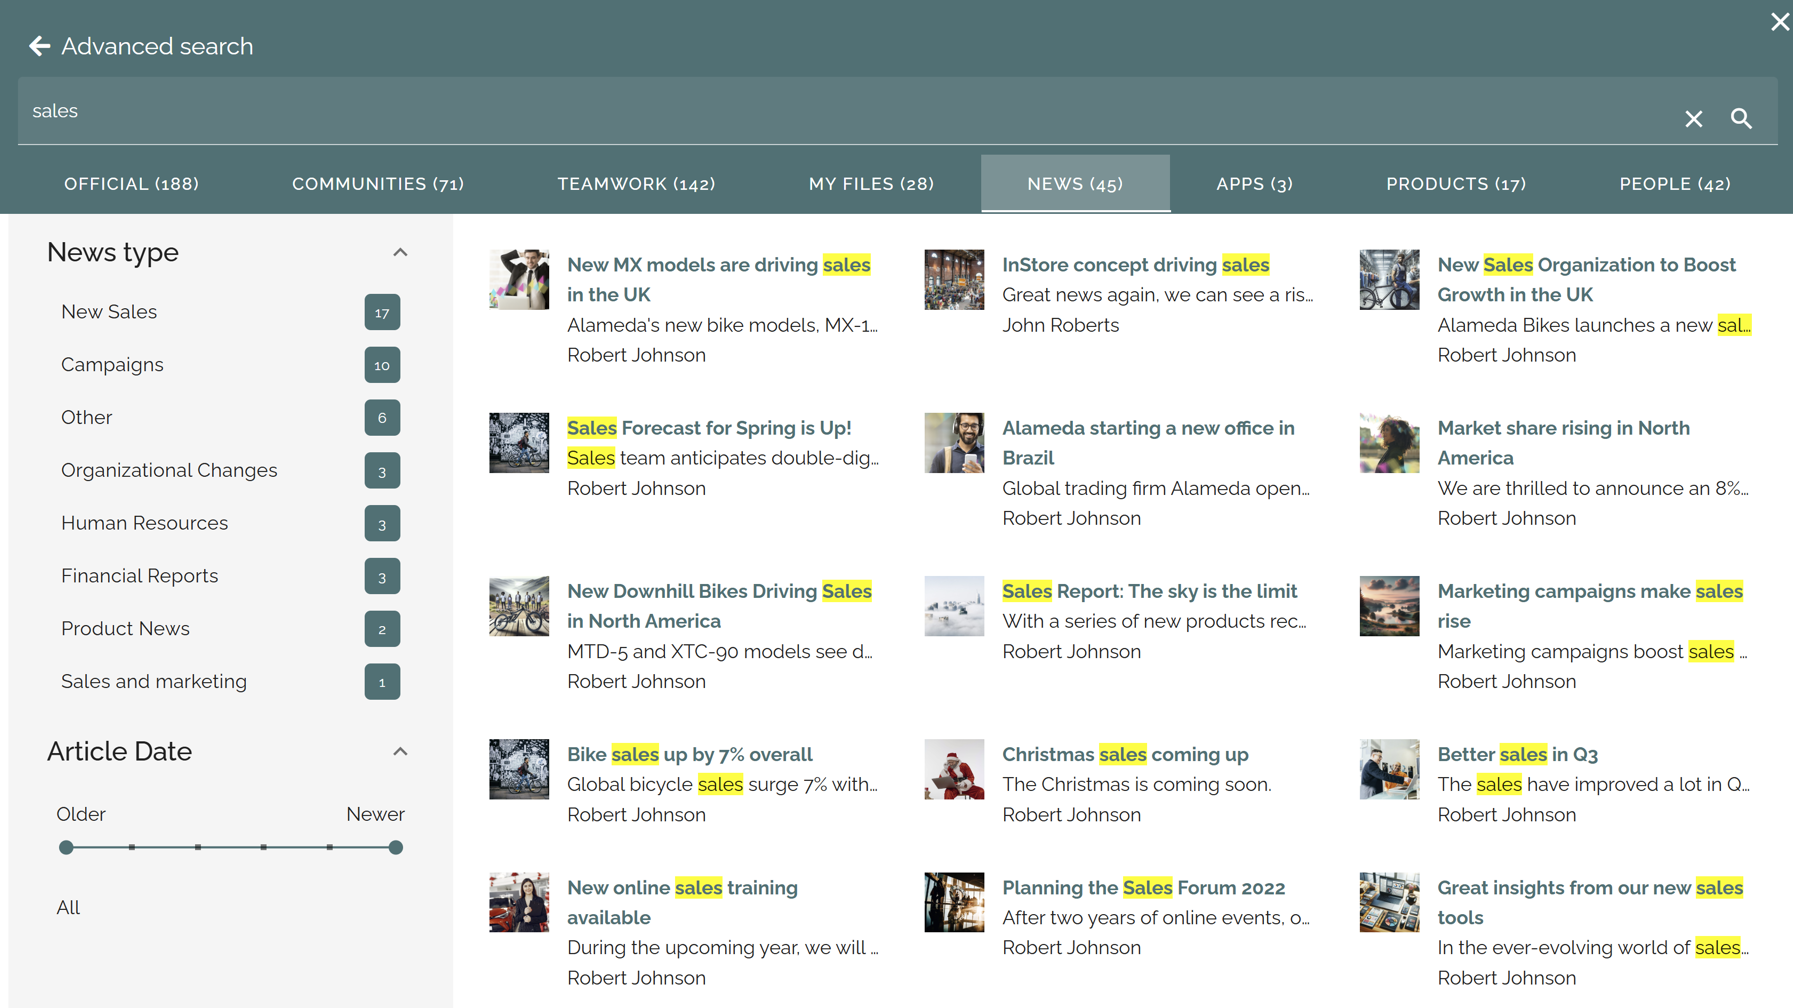
Task: Click author John Roberts under InStore concept
Action: 1060,325
